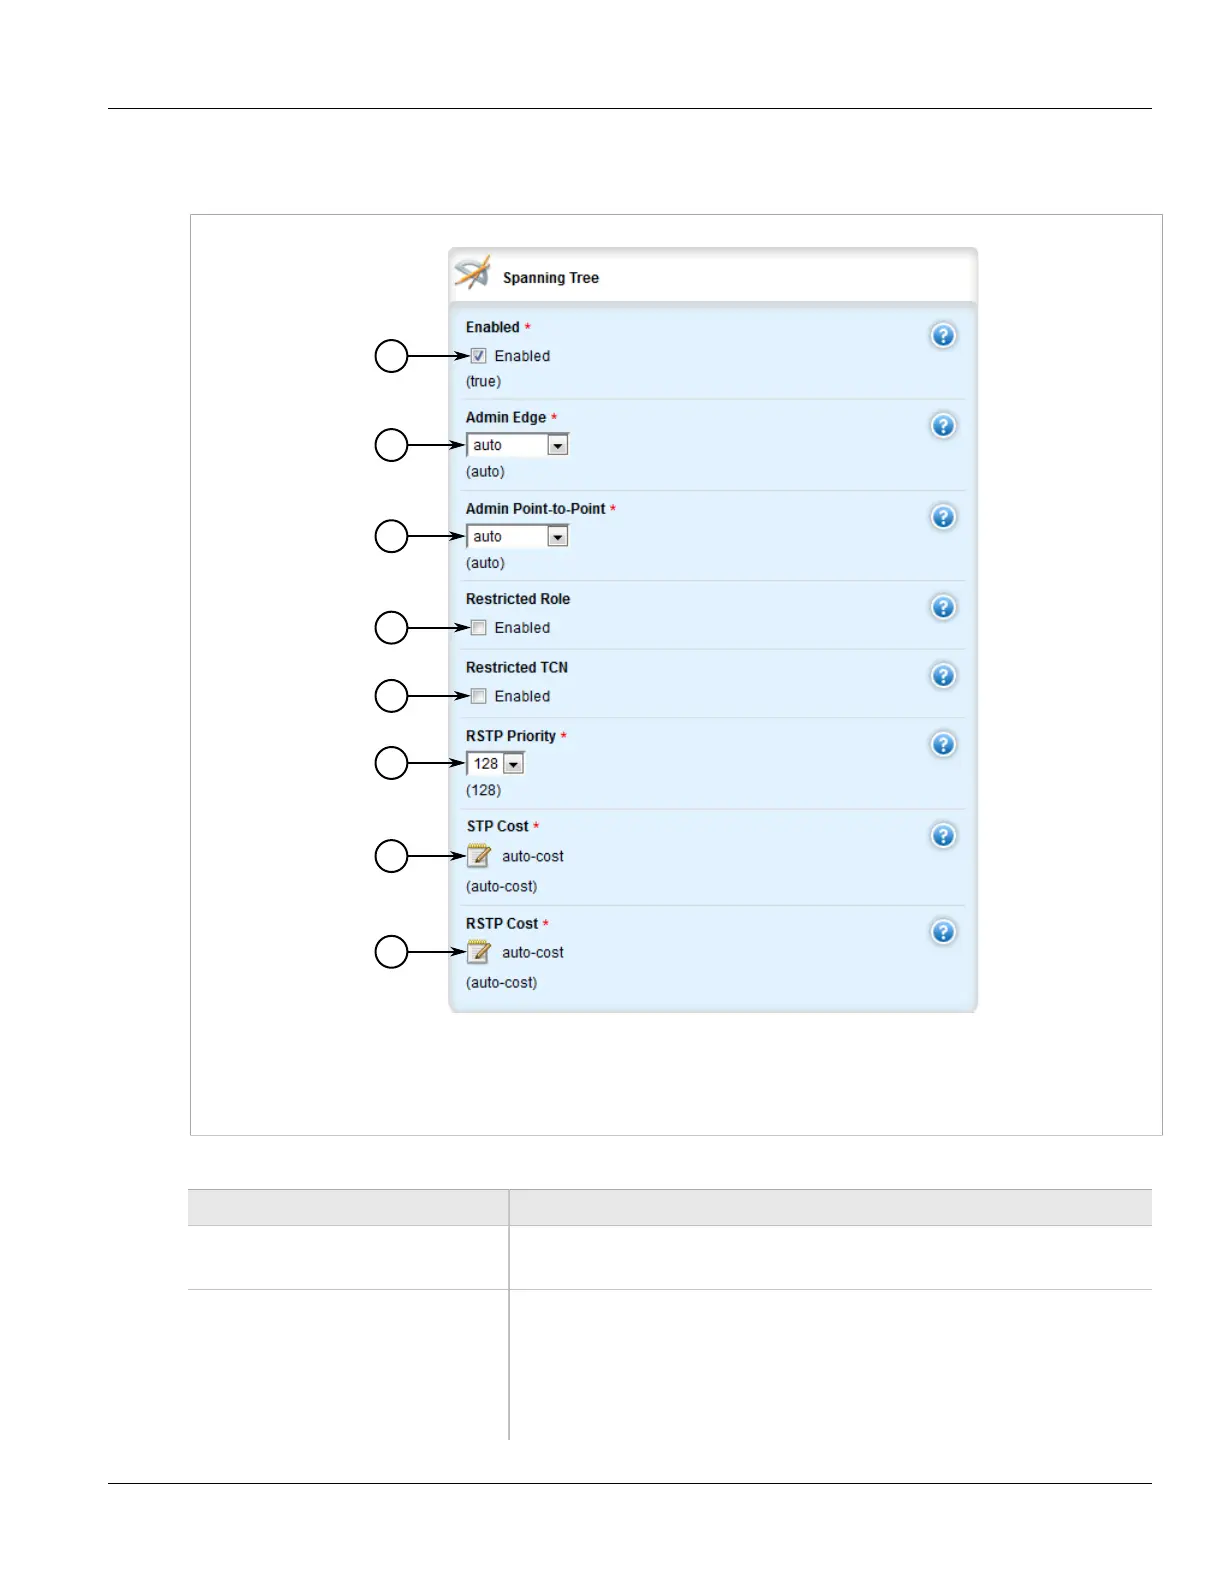Click the RSTP Cost edit icon

pyautogui.click(x=479, y=952)
